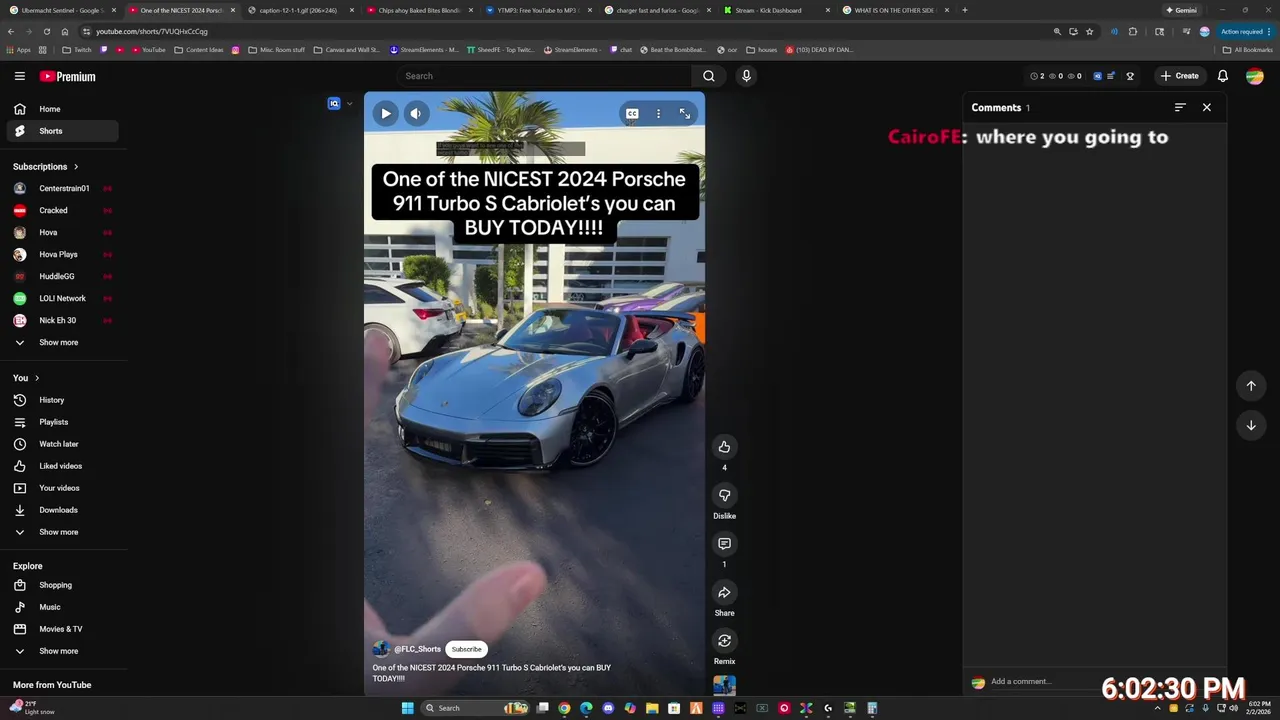Open a new browser tab
Viewport: 1280px width, 720px height.
[964, 10]
